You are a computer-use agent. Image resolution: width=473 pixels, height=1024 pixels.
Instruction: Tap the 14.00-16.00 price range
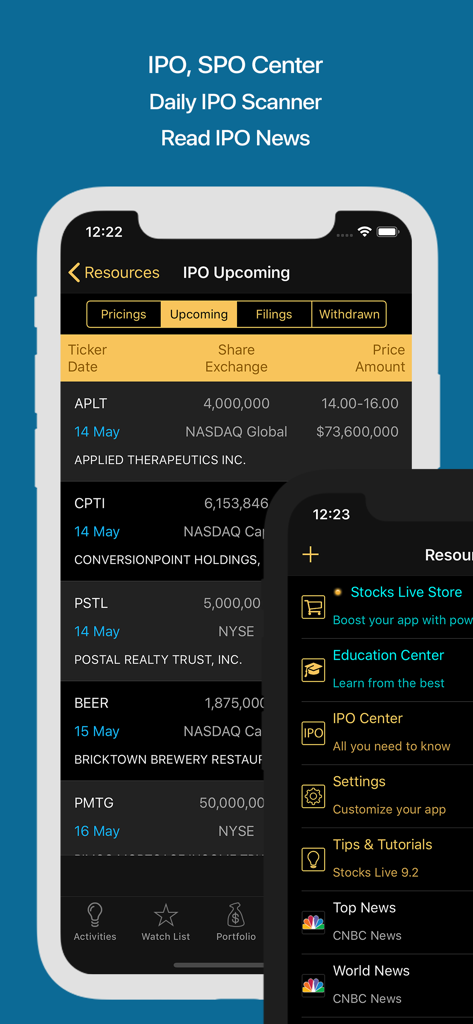(x=360, y=404)
